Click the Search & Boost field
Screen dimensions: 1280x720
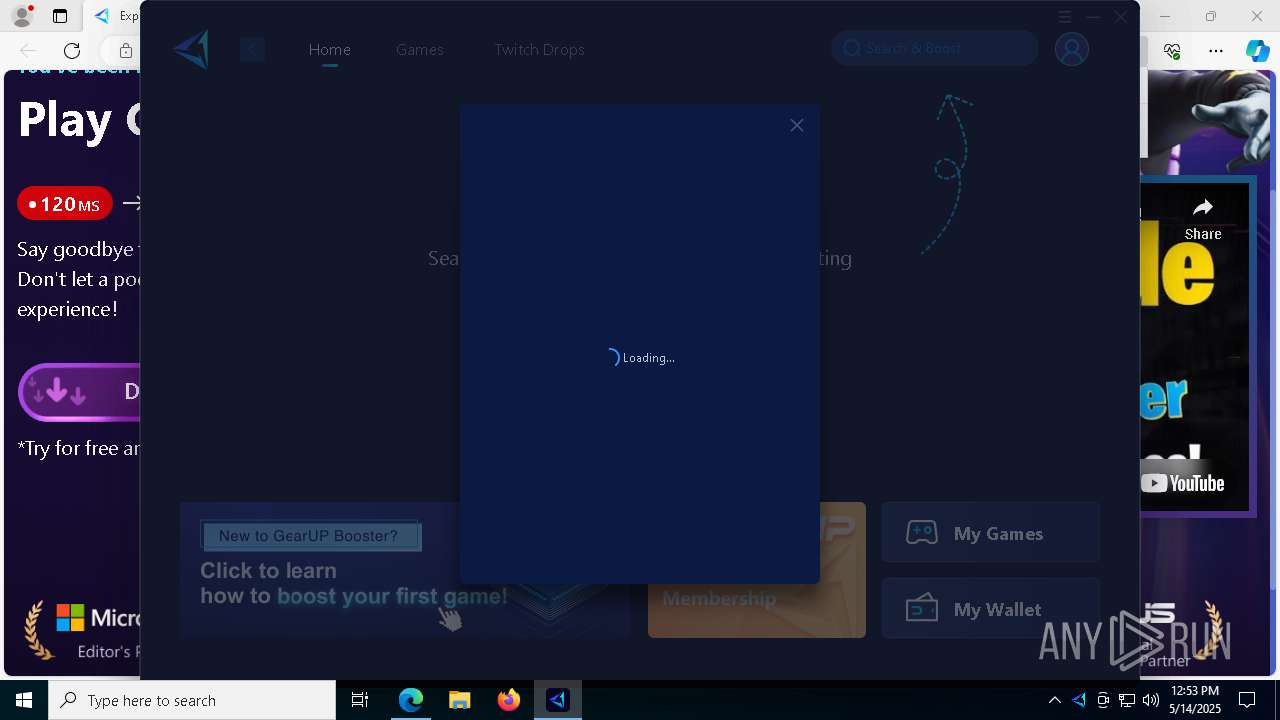click(x=935, y=48)
